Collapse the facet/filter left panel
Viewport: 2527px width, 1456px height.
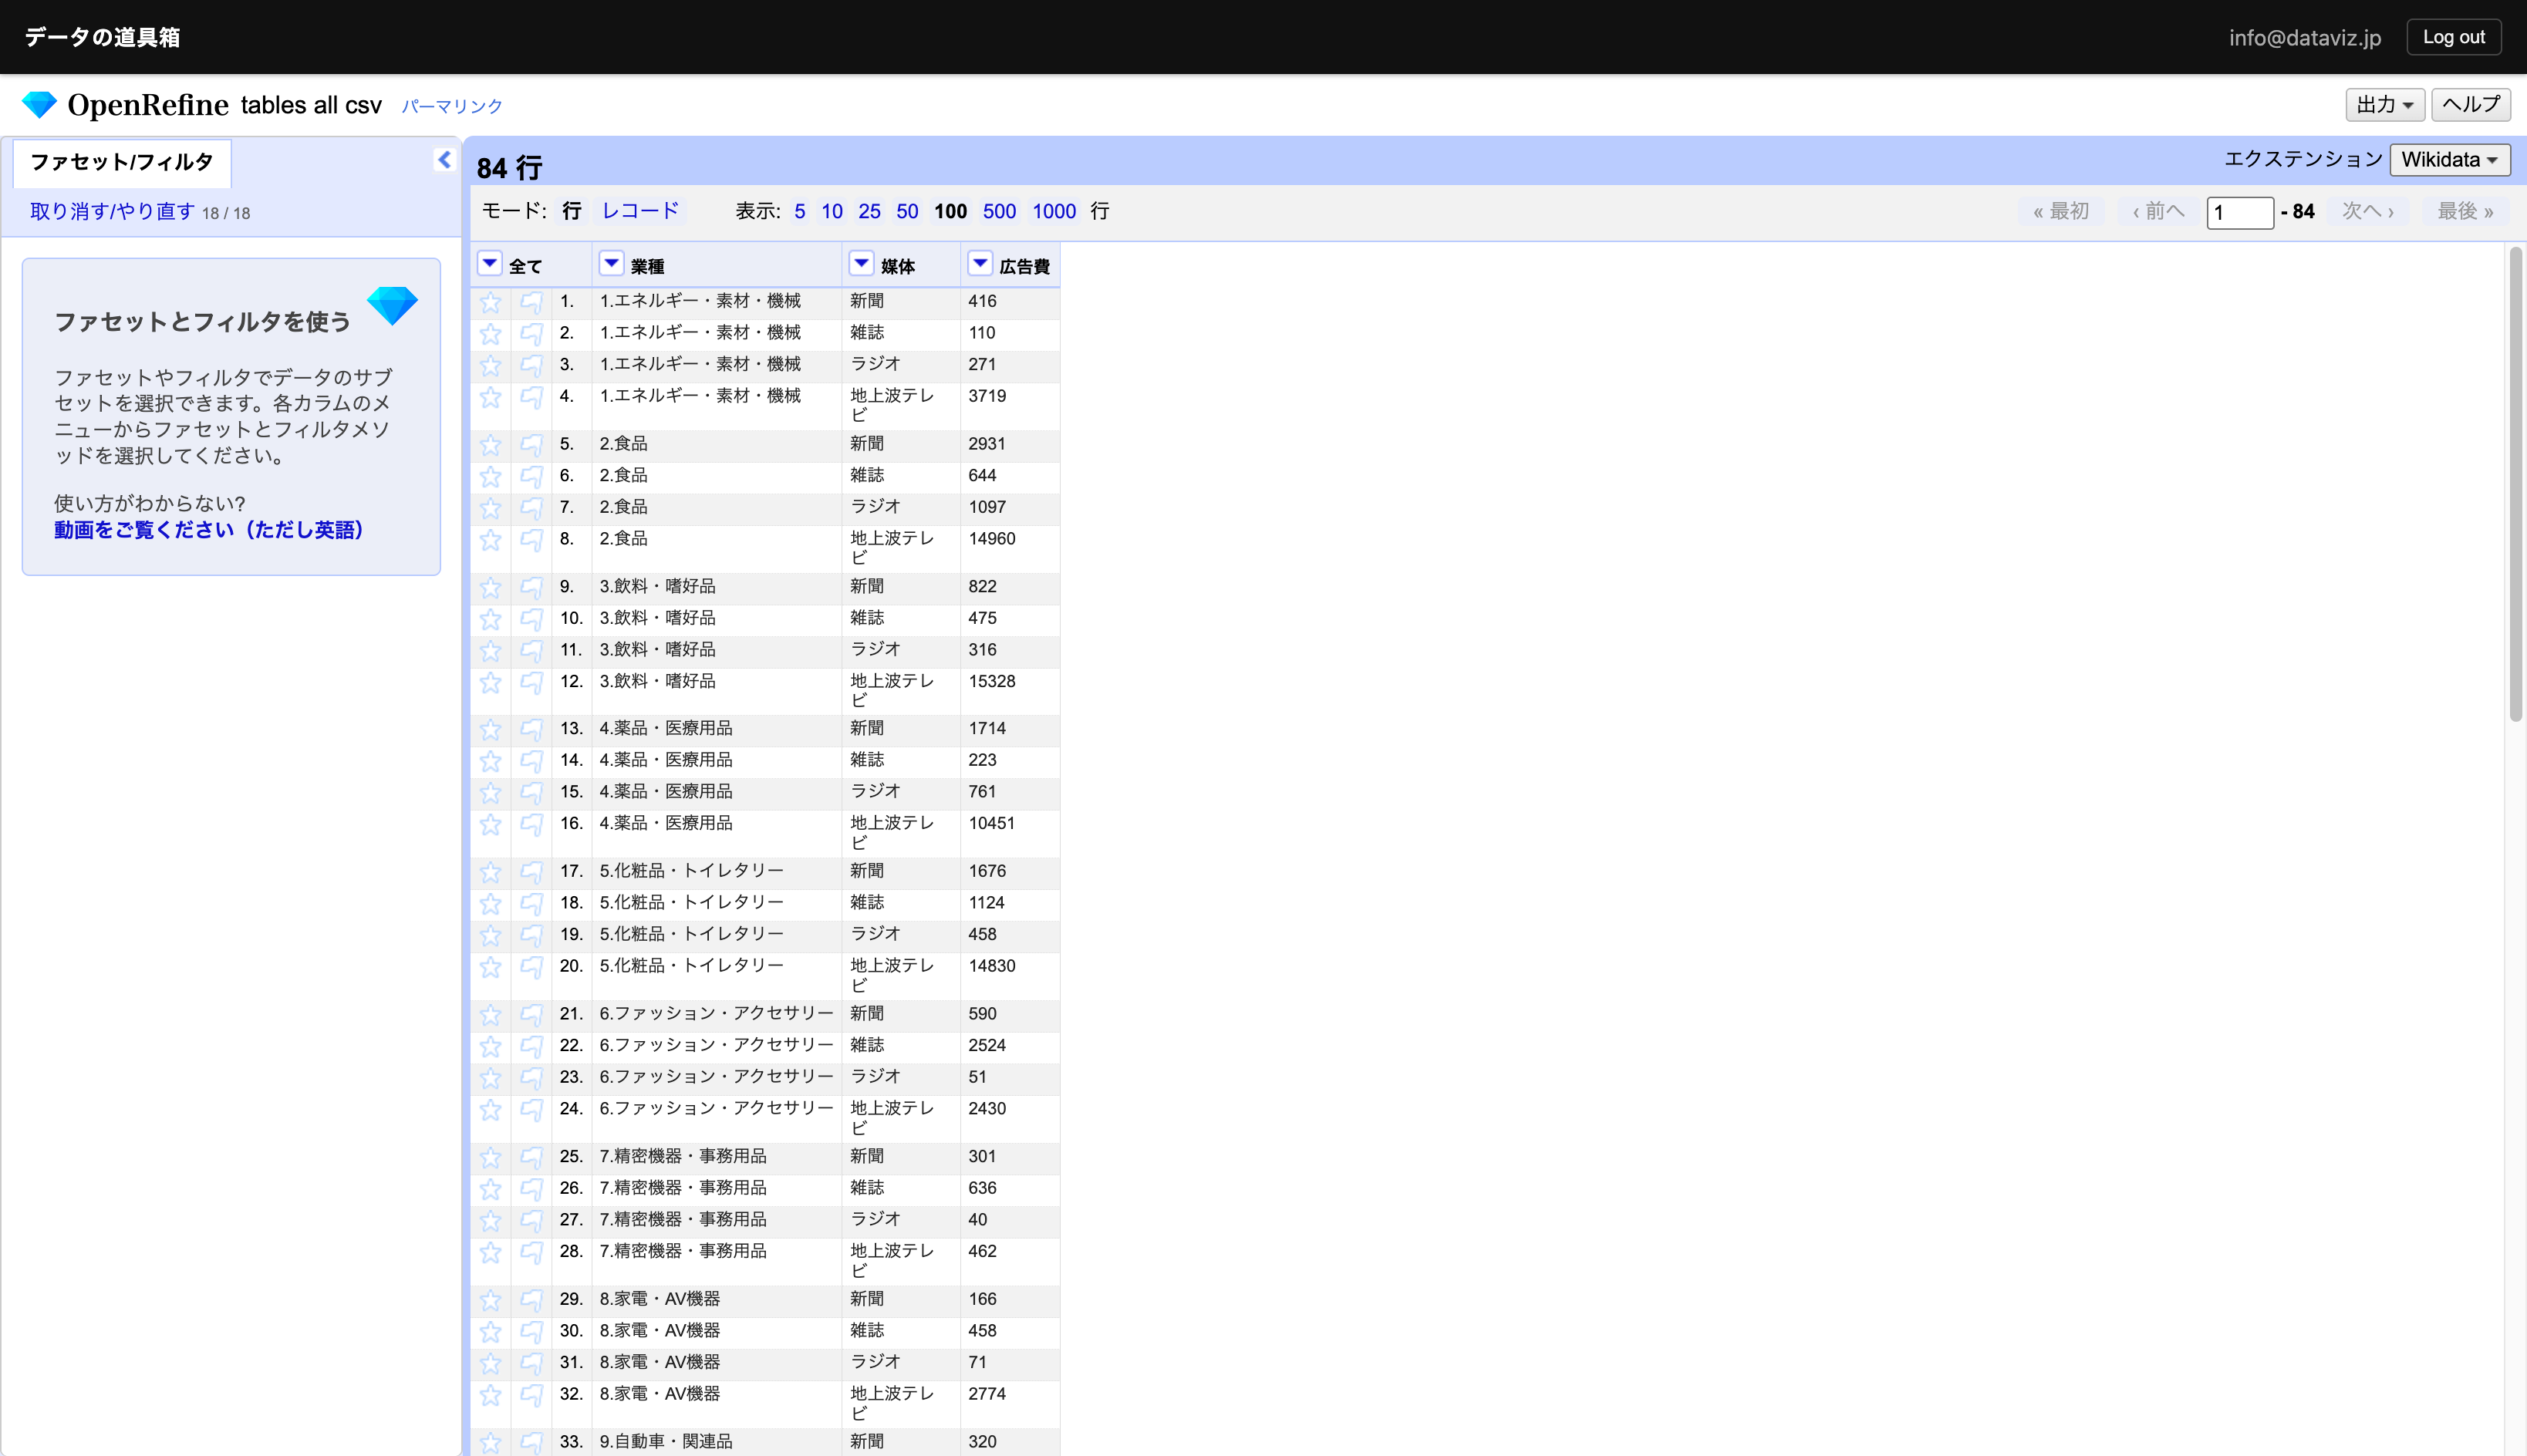[x=444, y=160]
